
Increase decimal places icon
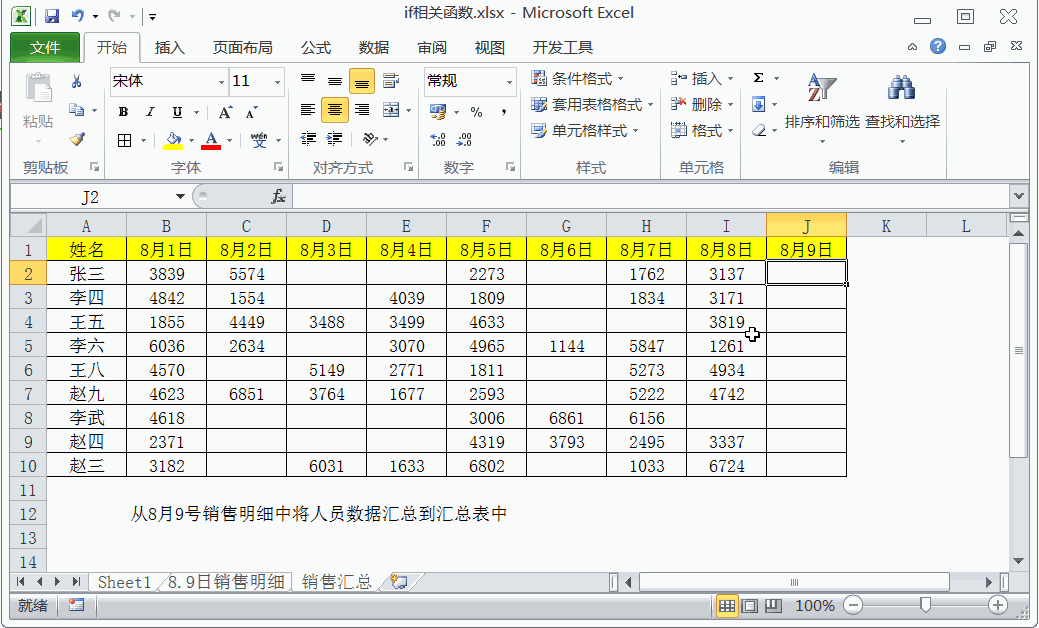click(437, 139)
